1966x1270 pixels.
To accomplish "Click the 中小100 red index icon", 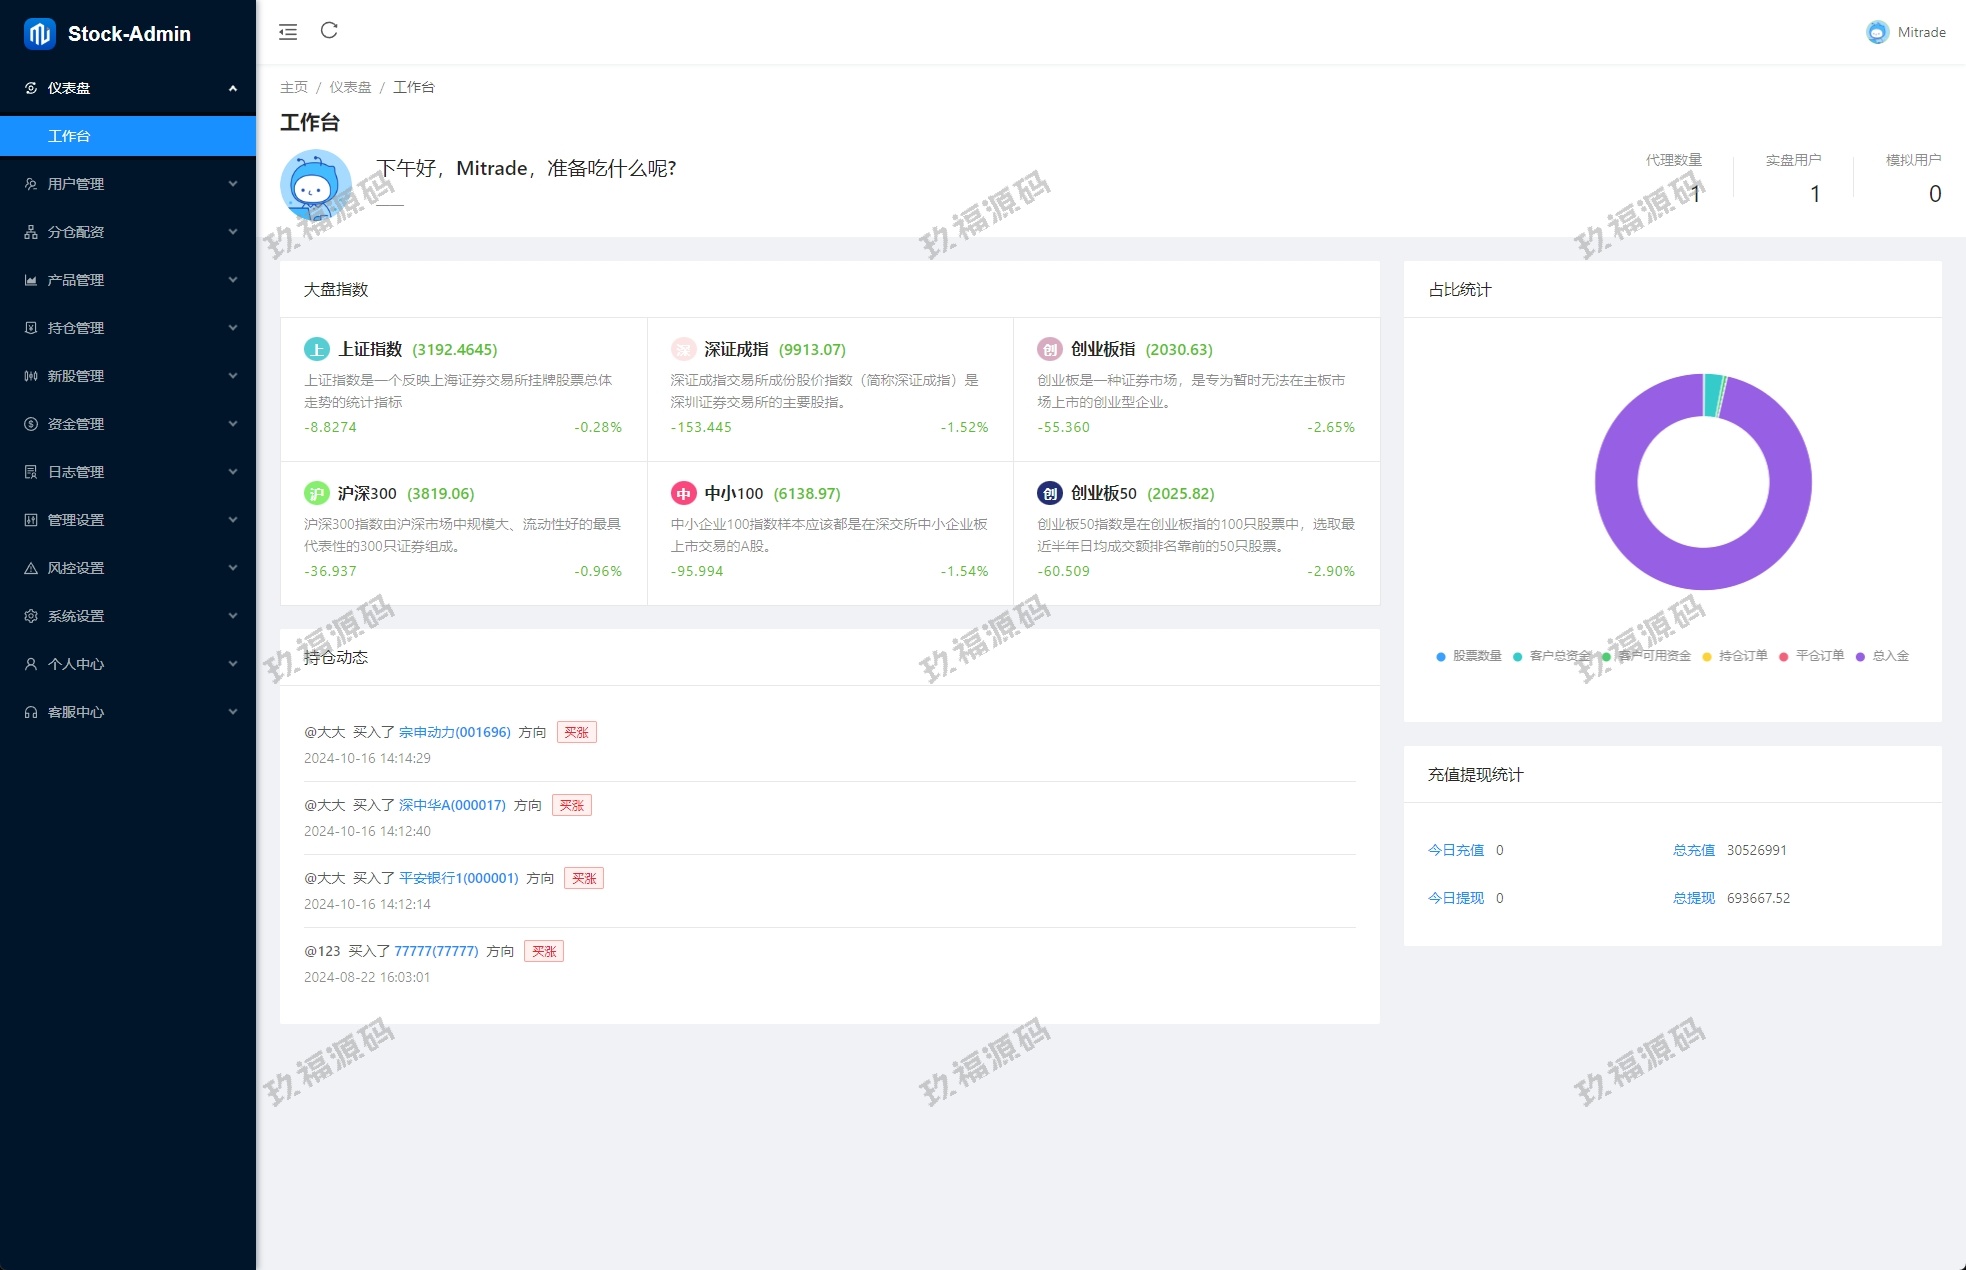I will (683, 493).
